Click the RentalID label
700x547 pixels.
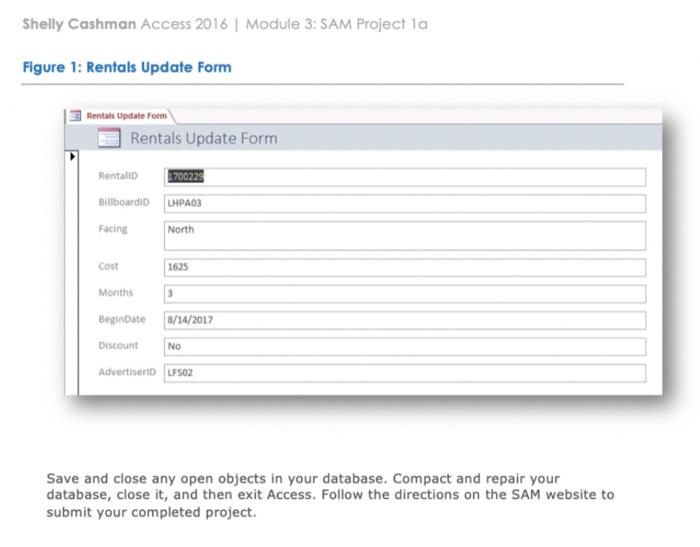click(x=118, y=176)
